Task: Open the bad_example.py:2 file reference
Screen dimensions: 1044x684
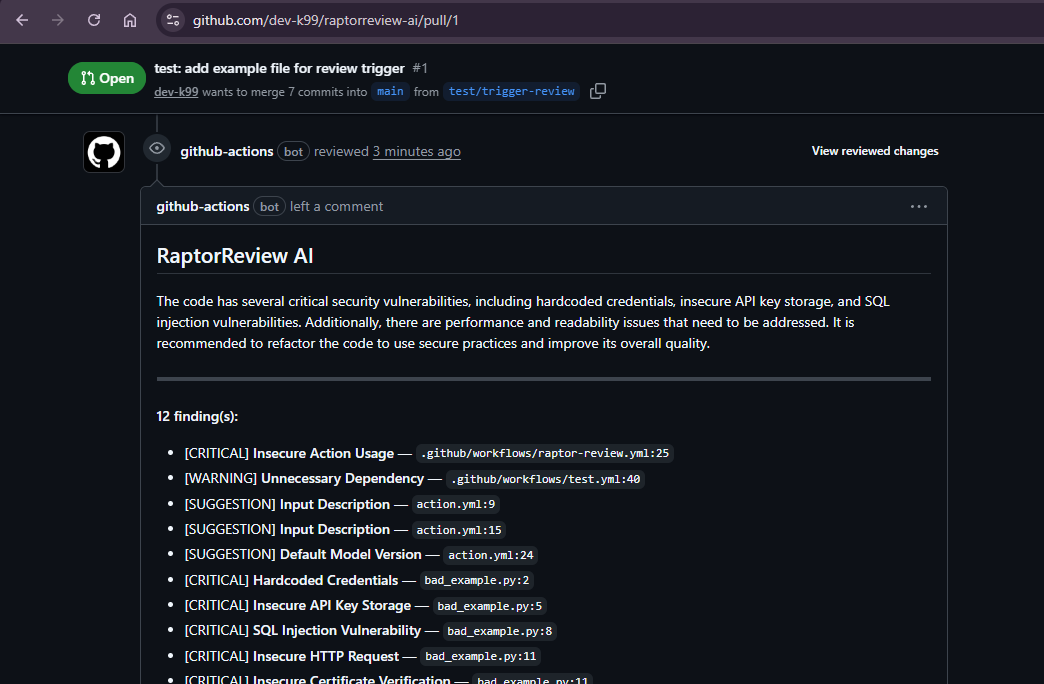Action: coord(476,580)
